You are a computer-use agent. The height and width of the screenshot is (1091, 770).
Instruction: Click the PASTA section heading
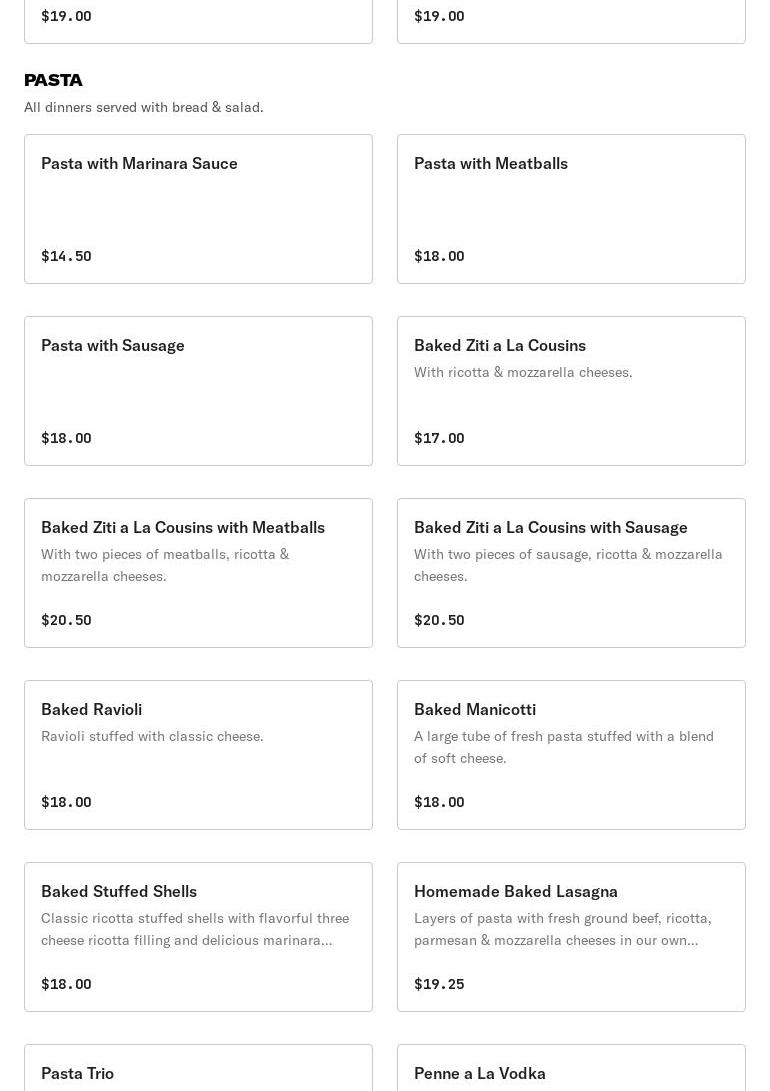(x=54, y=80)
